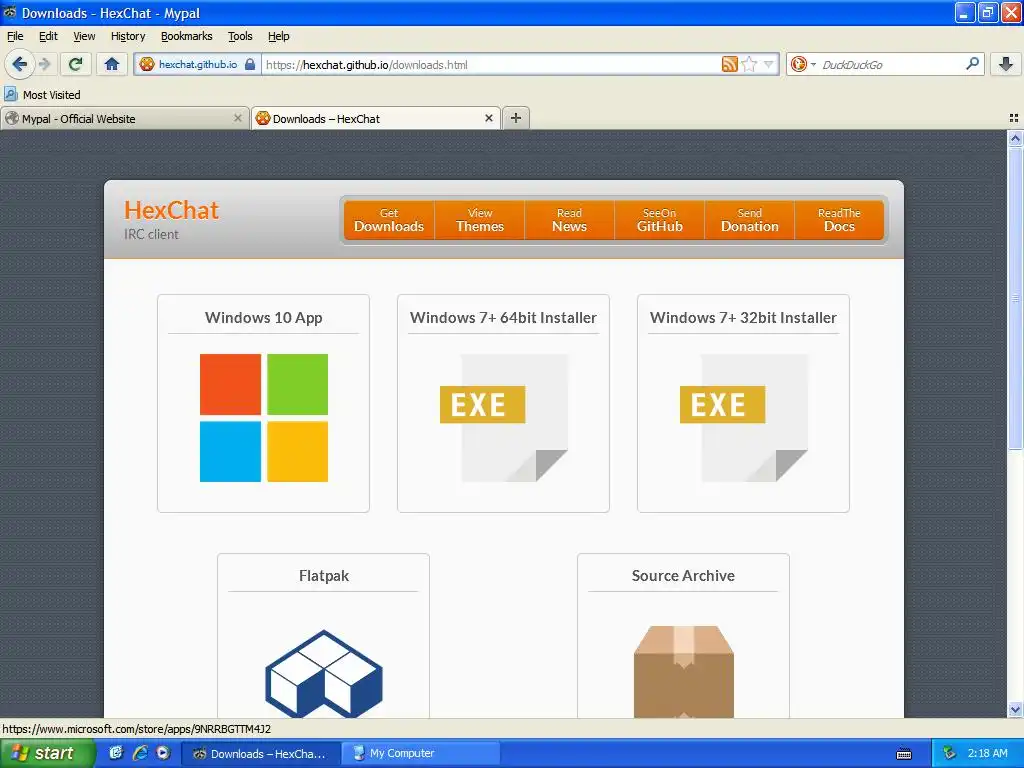Viewport: 1024px width, 768px height.
Task: Click the forward arrow navigation button
Action: point(44,64)
